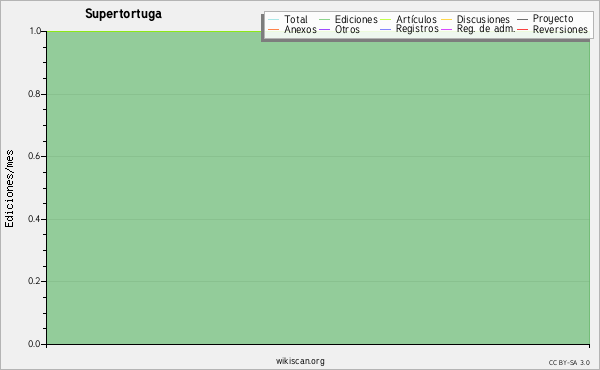600x370 pixels.
Task: Click the CC BY-SA 3.0 license text
Action: point(569,362)
